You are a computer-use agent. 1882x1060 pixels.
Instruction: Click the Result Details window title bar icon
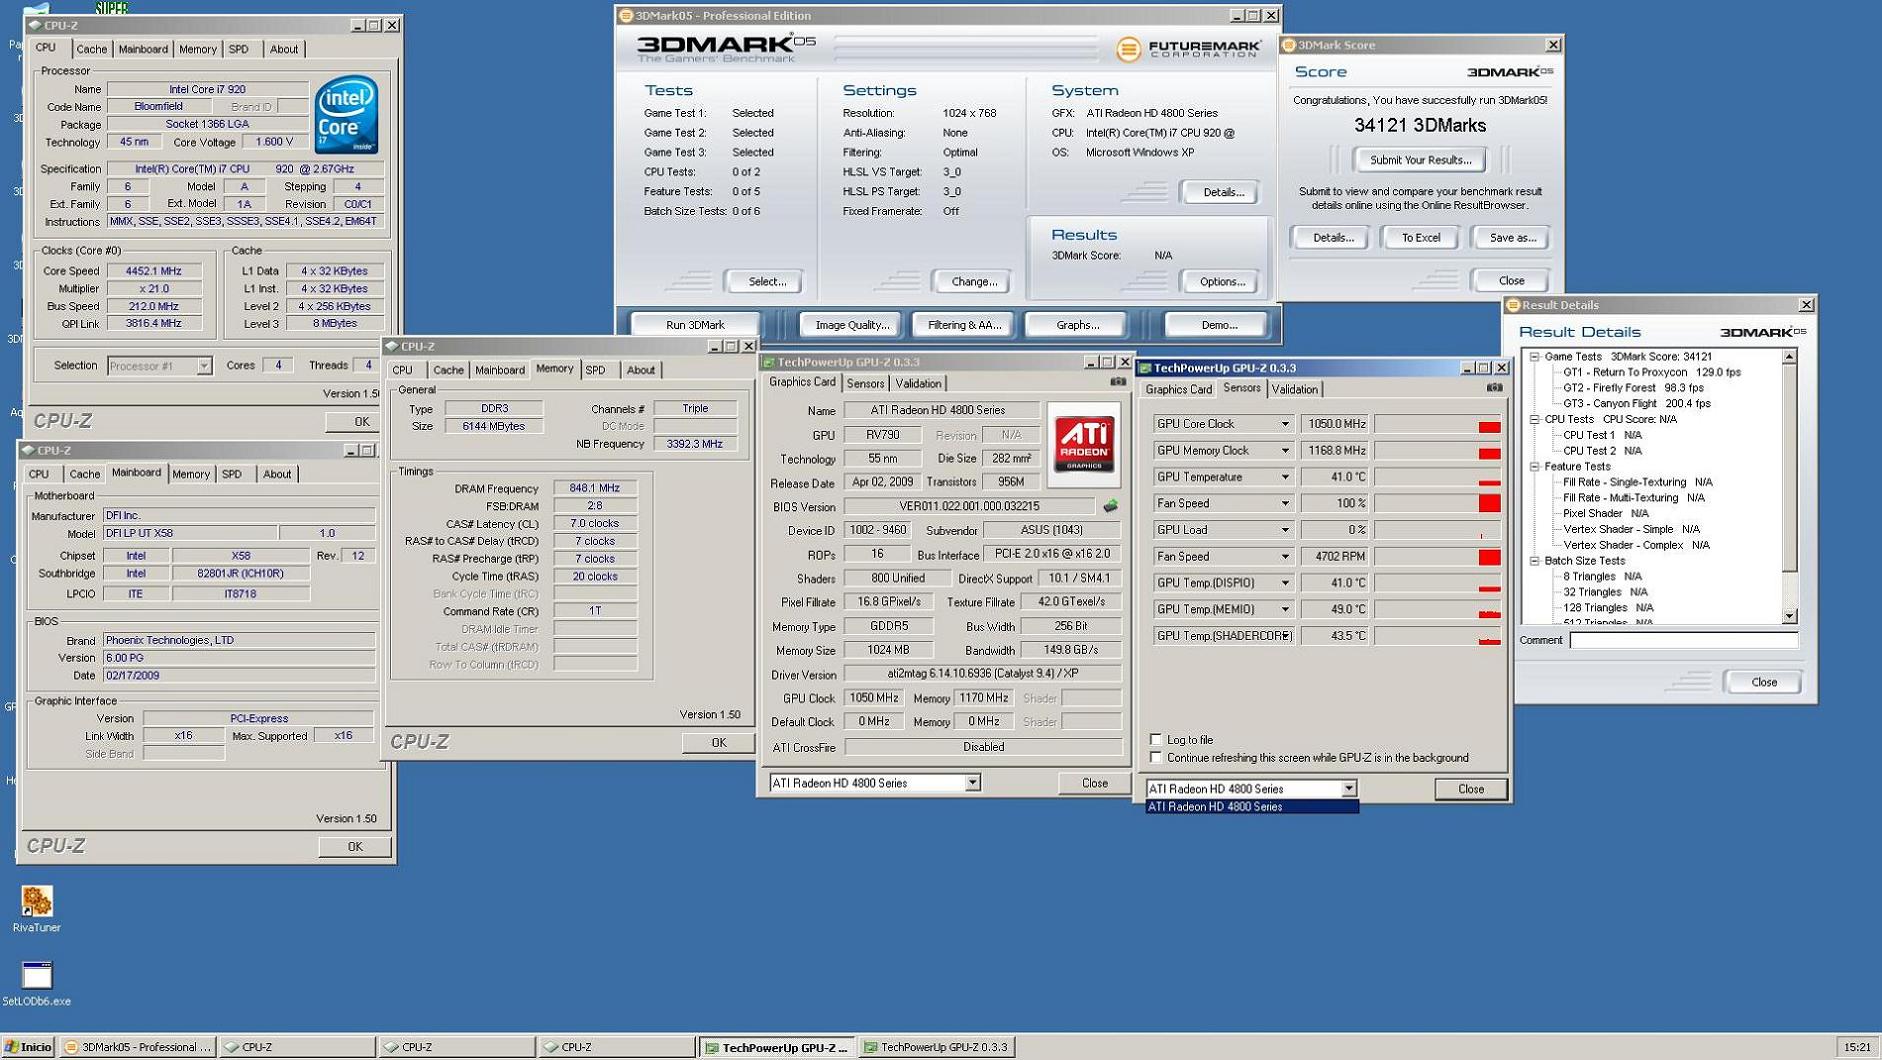click(1513, 305)
